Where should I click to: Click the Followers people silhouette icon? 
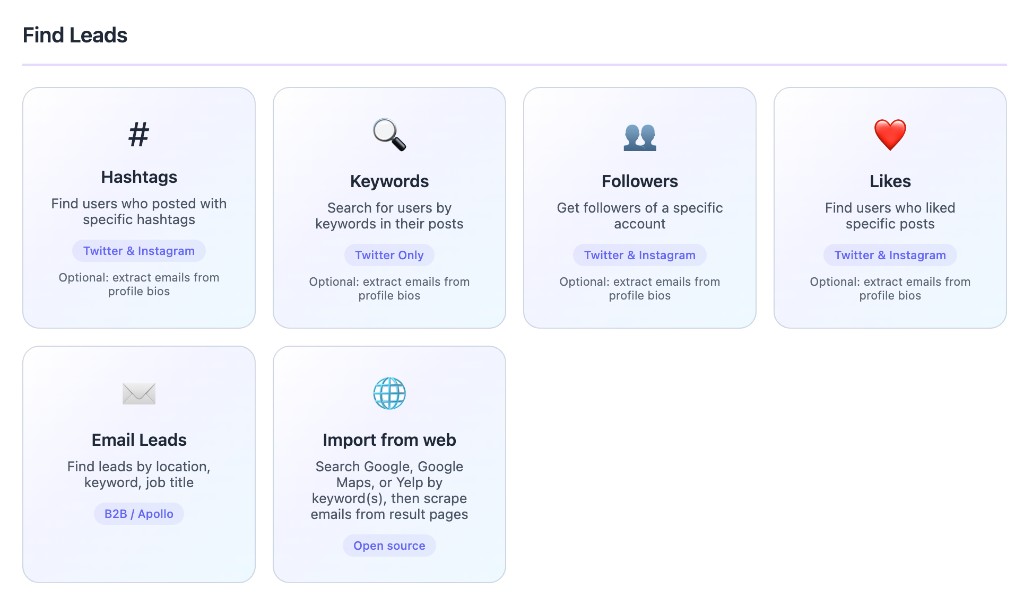[x=640, y=136]
